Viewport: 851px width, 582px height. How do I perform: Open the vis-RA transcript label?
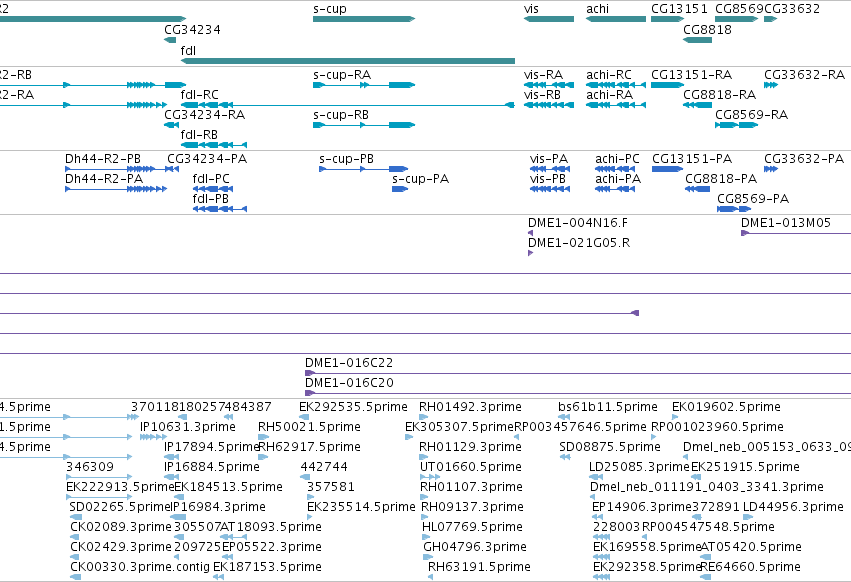[x=543, y=74]
